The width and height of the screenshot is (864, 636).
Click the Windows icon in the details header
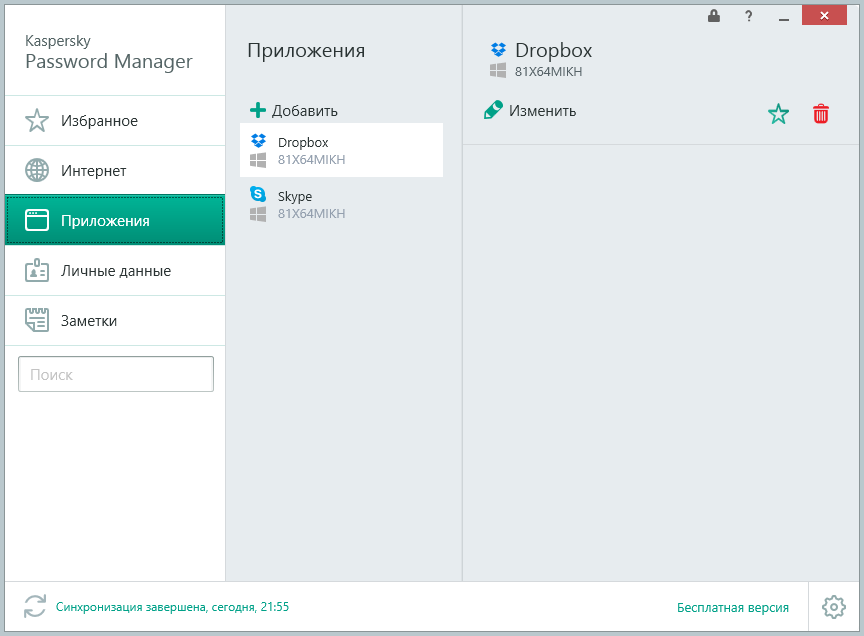pyautogui.click(x=498, y=71)
